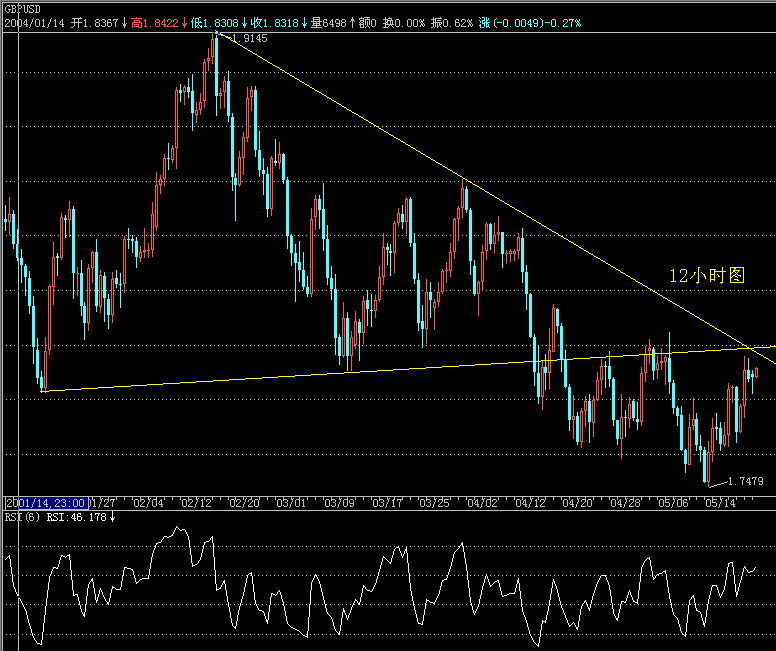Click the turnover value 额0

(x=368, y=23)
